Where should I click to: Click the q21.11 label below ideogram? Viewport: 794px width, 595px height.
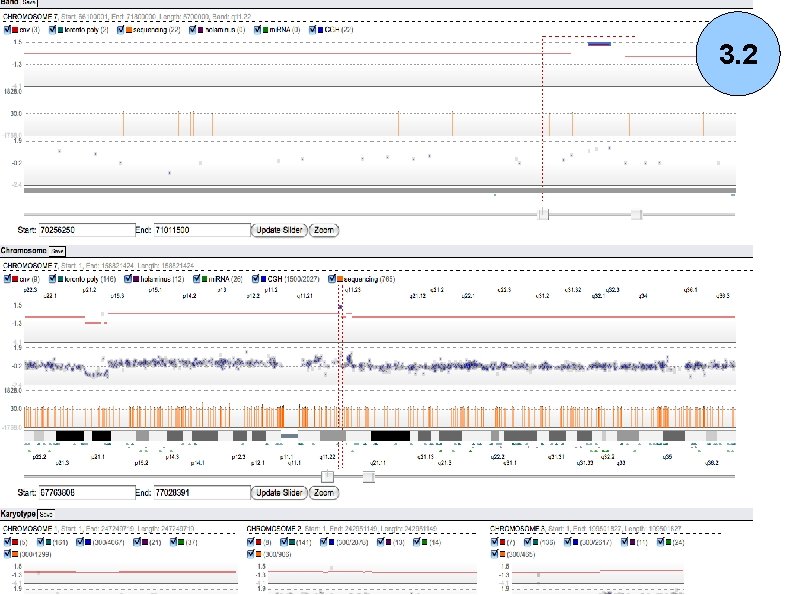tap(378, 463)
